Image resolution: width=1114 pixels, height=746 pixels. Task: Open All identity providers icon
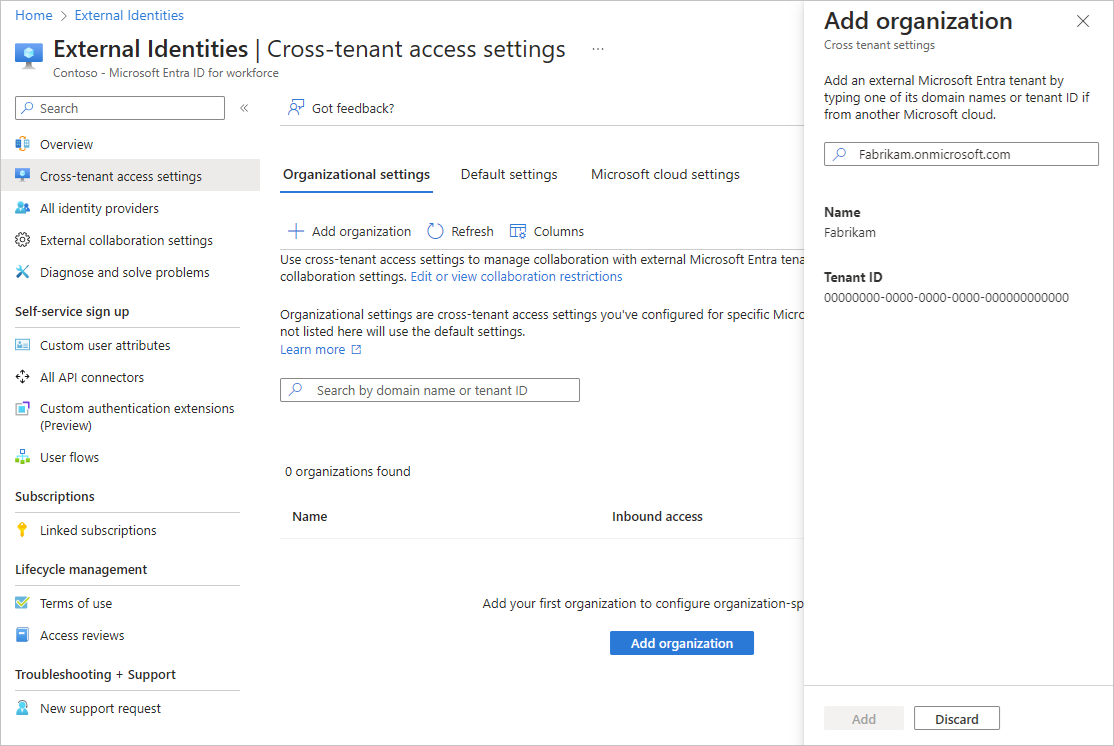click(x=23, y=208)
